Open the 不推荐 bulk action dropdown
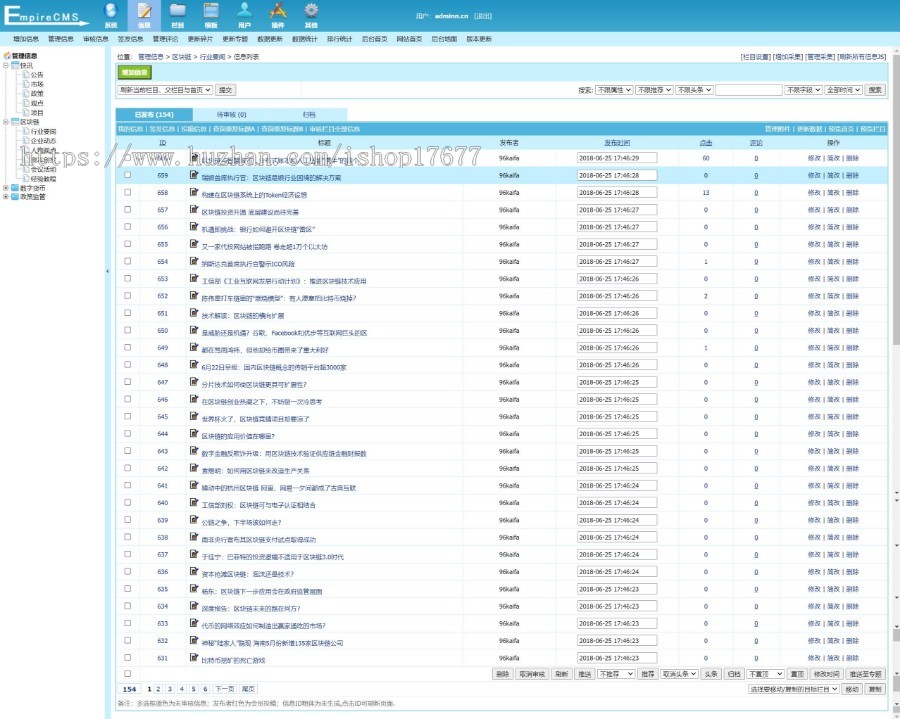 point(616,674)
